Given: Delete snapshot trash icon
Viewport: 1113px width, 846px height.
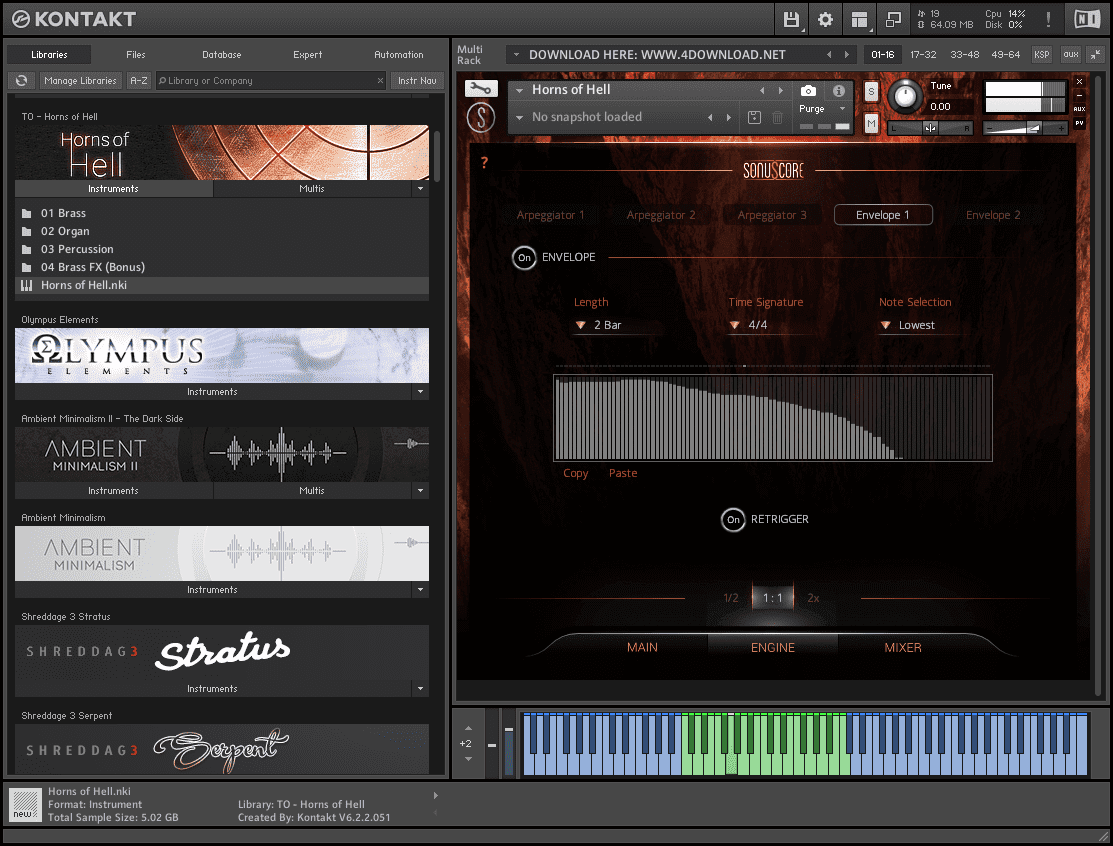Looking at the screenshot, I should pyautogui.click(x=777, y=118).
